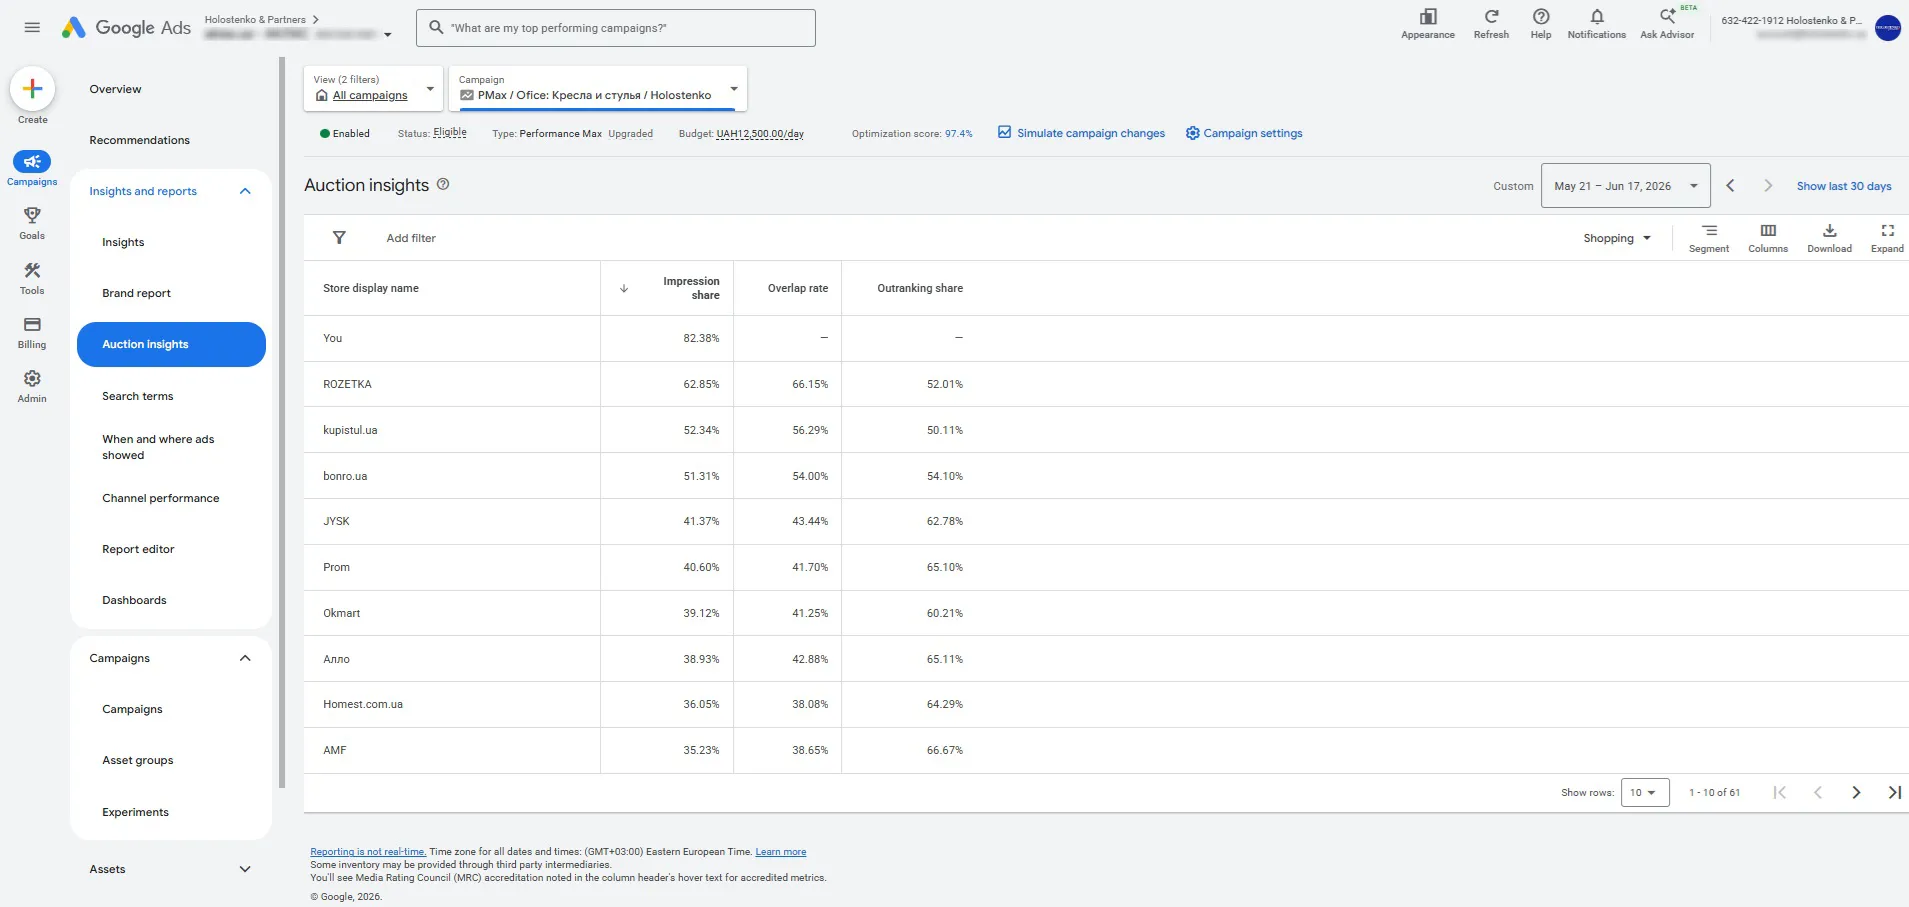Open the Experiments page
The width and height of the screenshot is (1909, 907).
coord(135,812)
